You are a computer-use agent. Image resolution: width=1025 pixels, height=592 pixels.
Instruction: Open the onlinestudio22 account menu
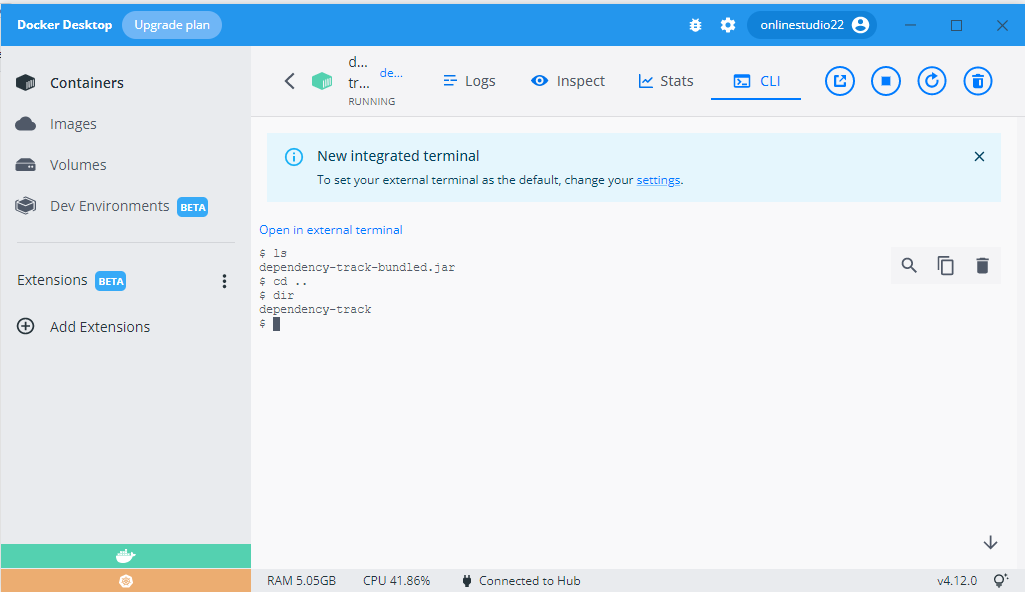(x=811, y=24)
